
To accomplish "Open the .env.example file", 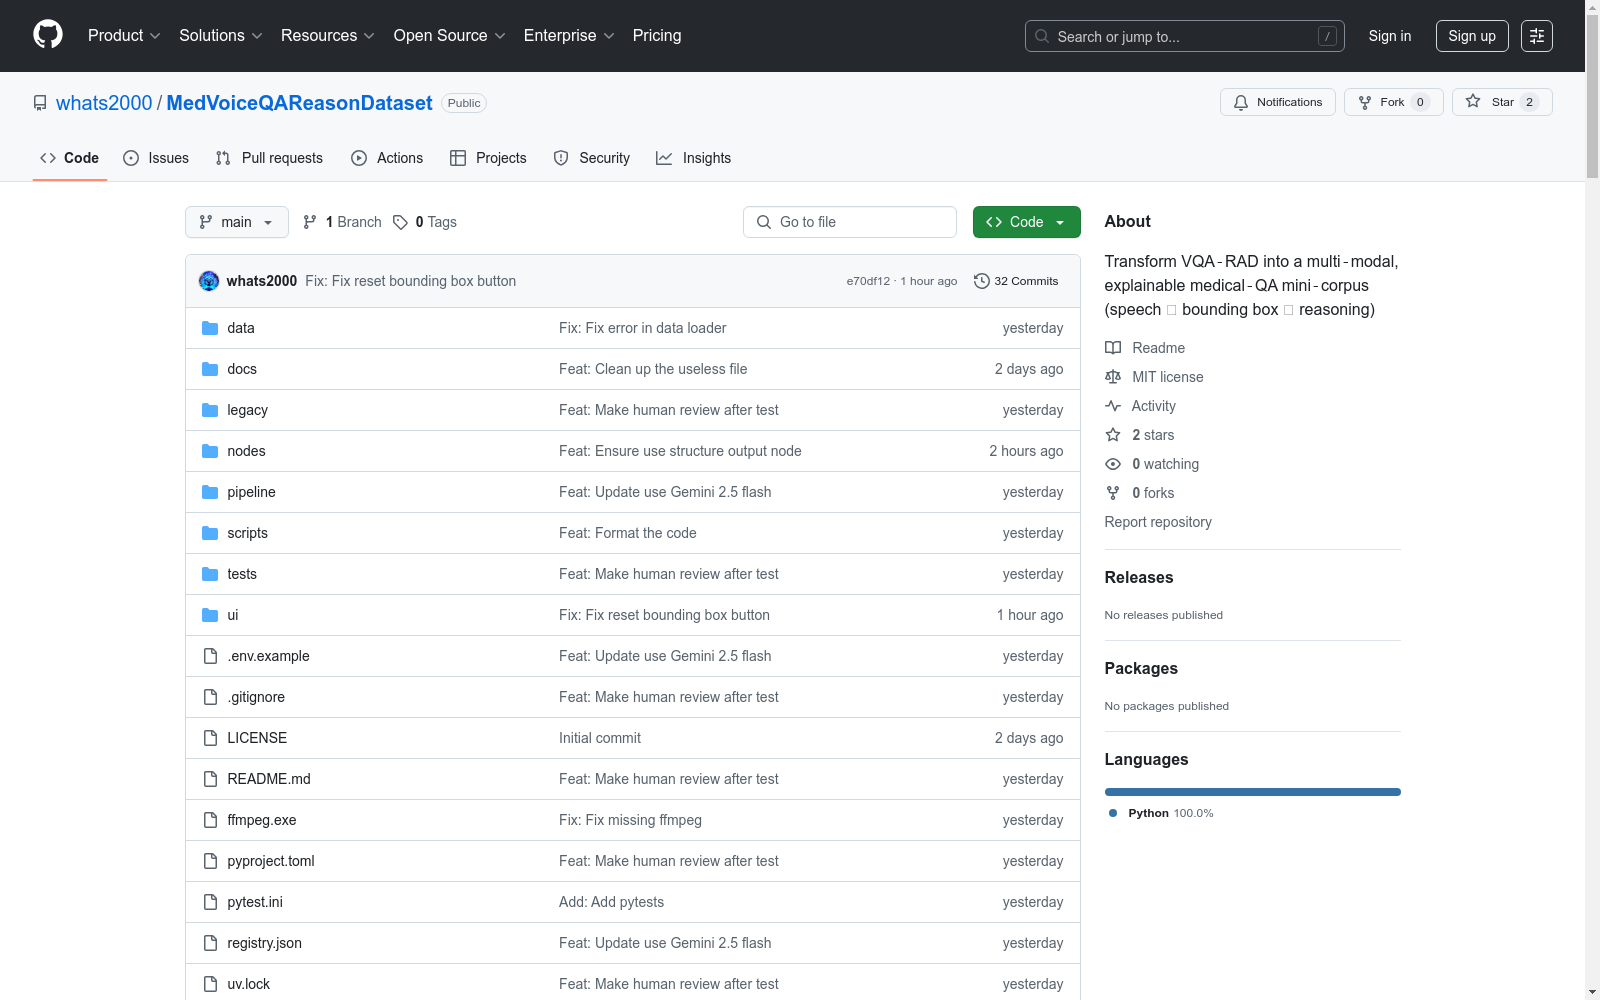I will pos(268,656).
